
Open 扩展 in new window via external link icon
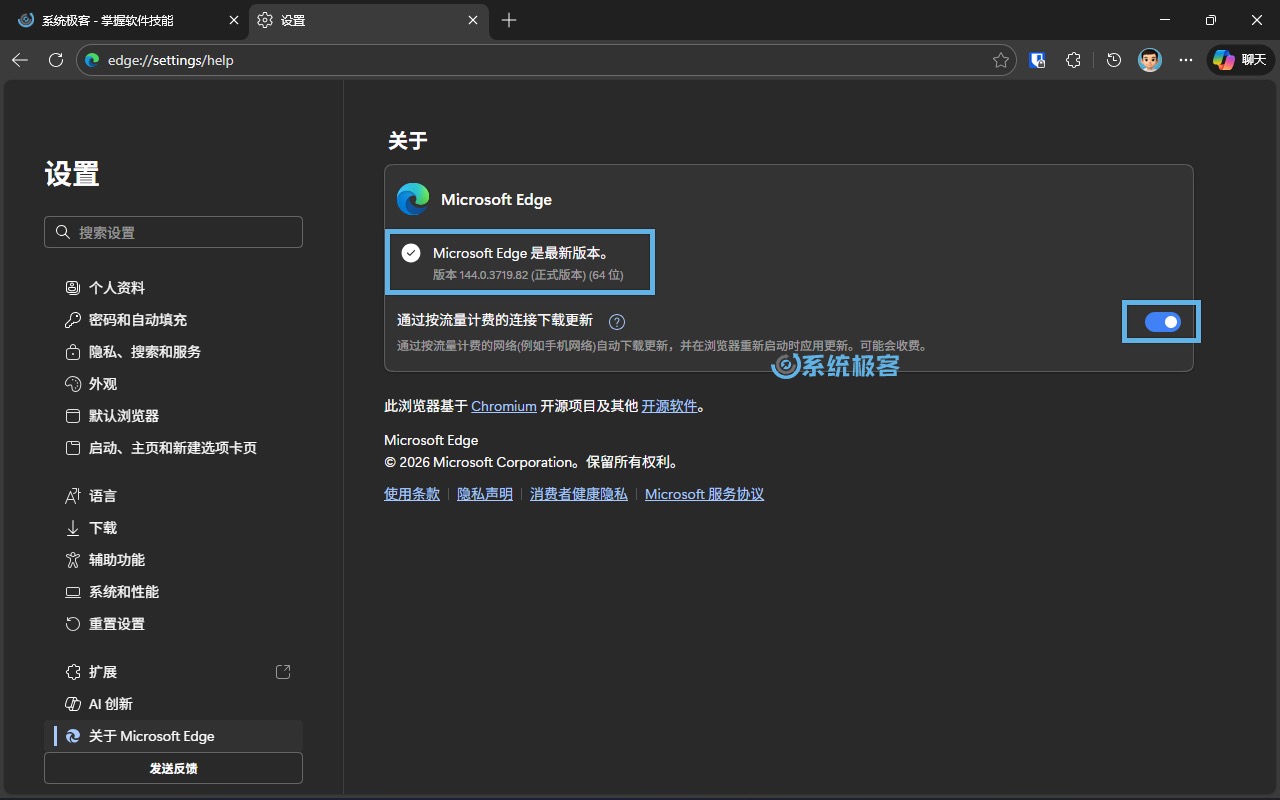click(283, 671)
